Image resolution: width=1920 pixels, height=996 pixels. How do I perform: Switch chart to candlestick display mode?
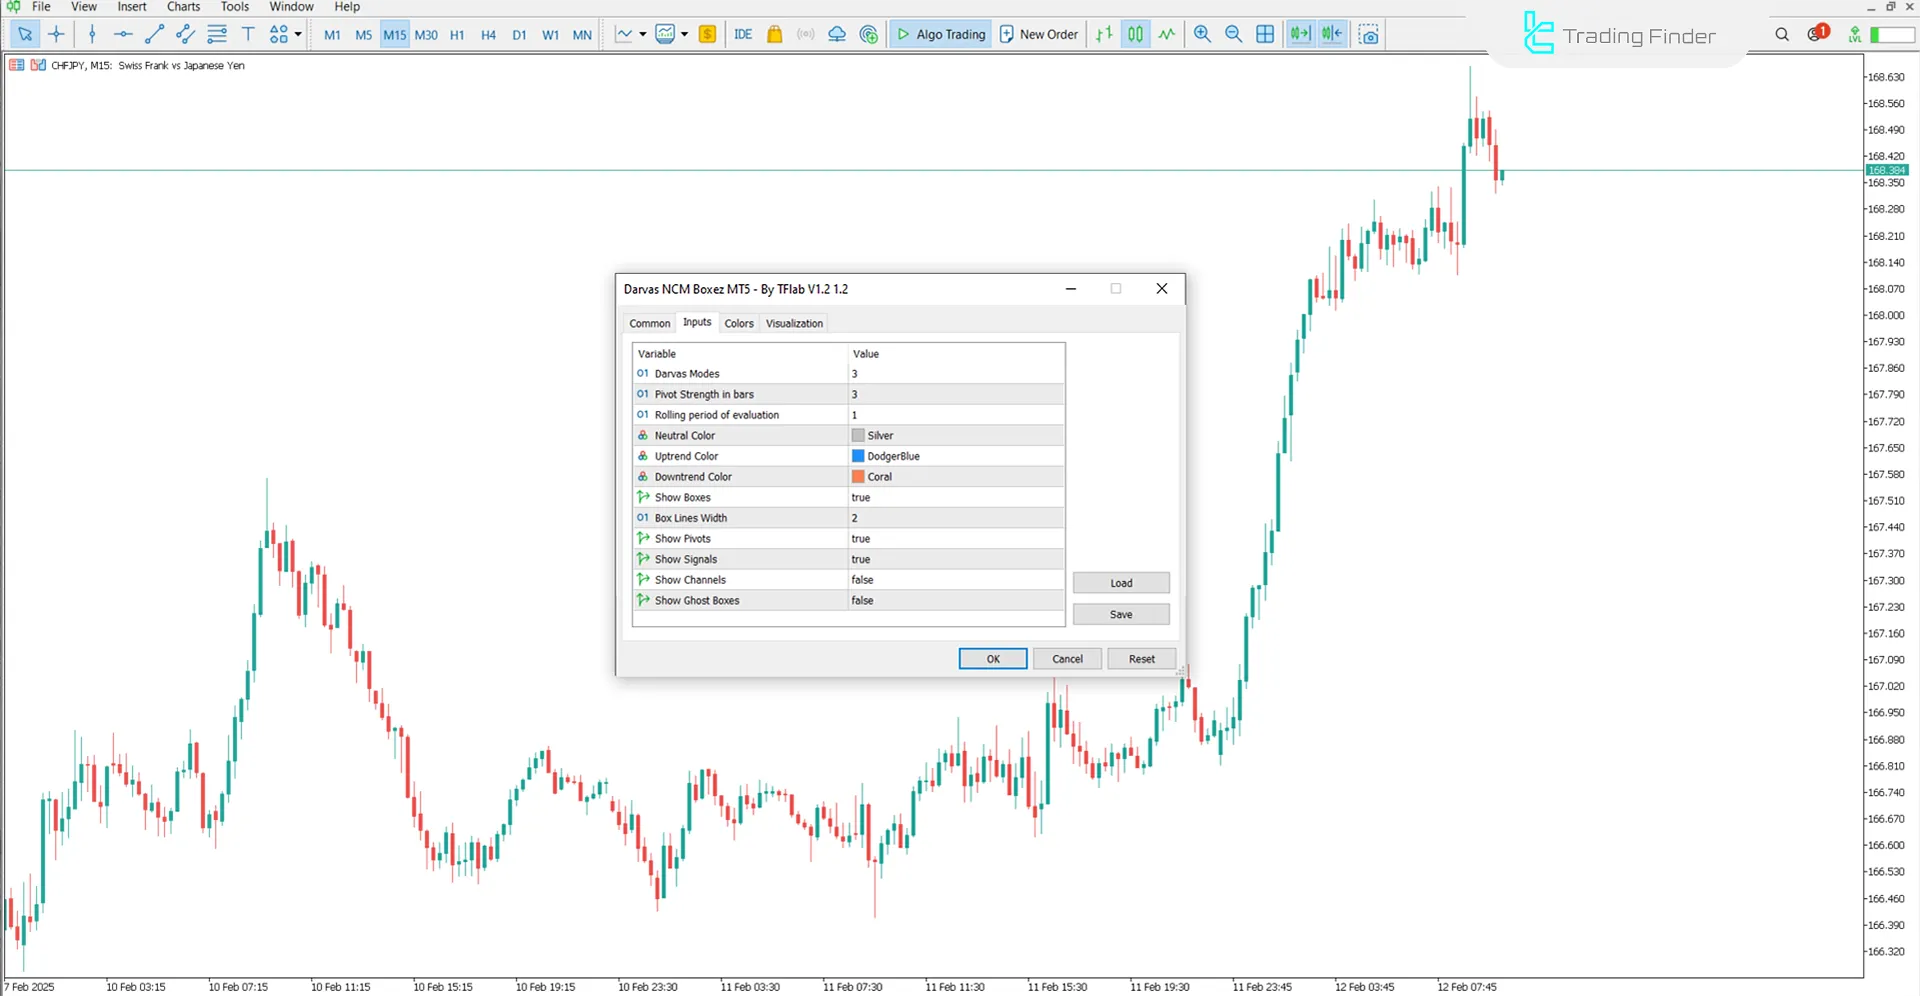1135,34
